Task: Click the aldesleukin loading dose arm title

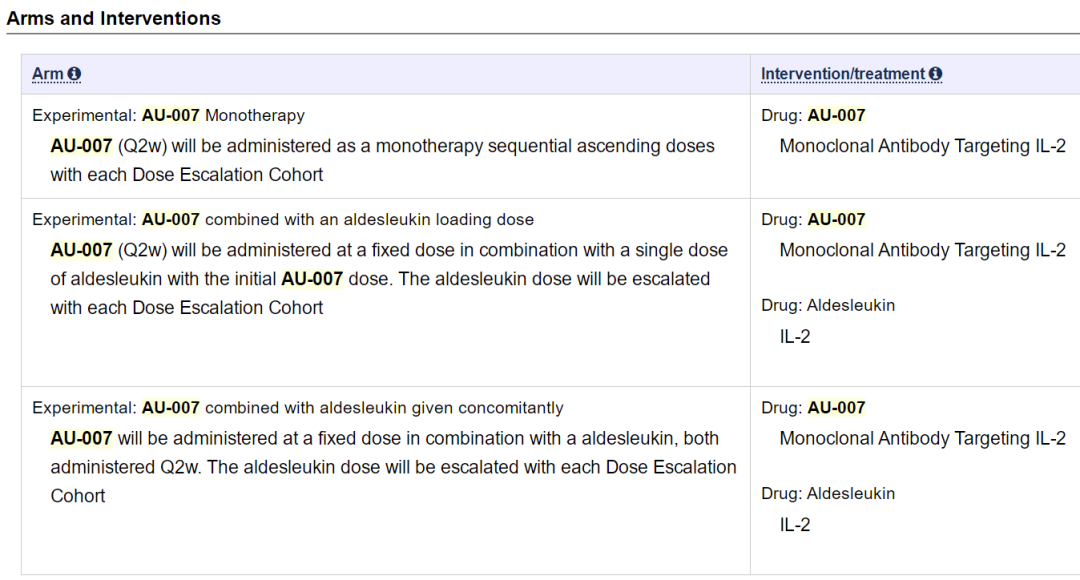Action: tap(283, 219)
